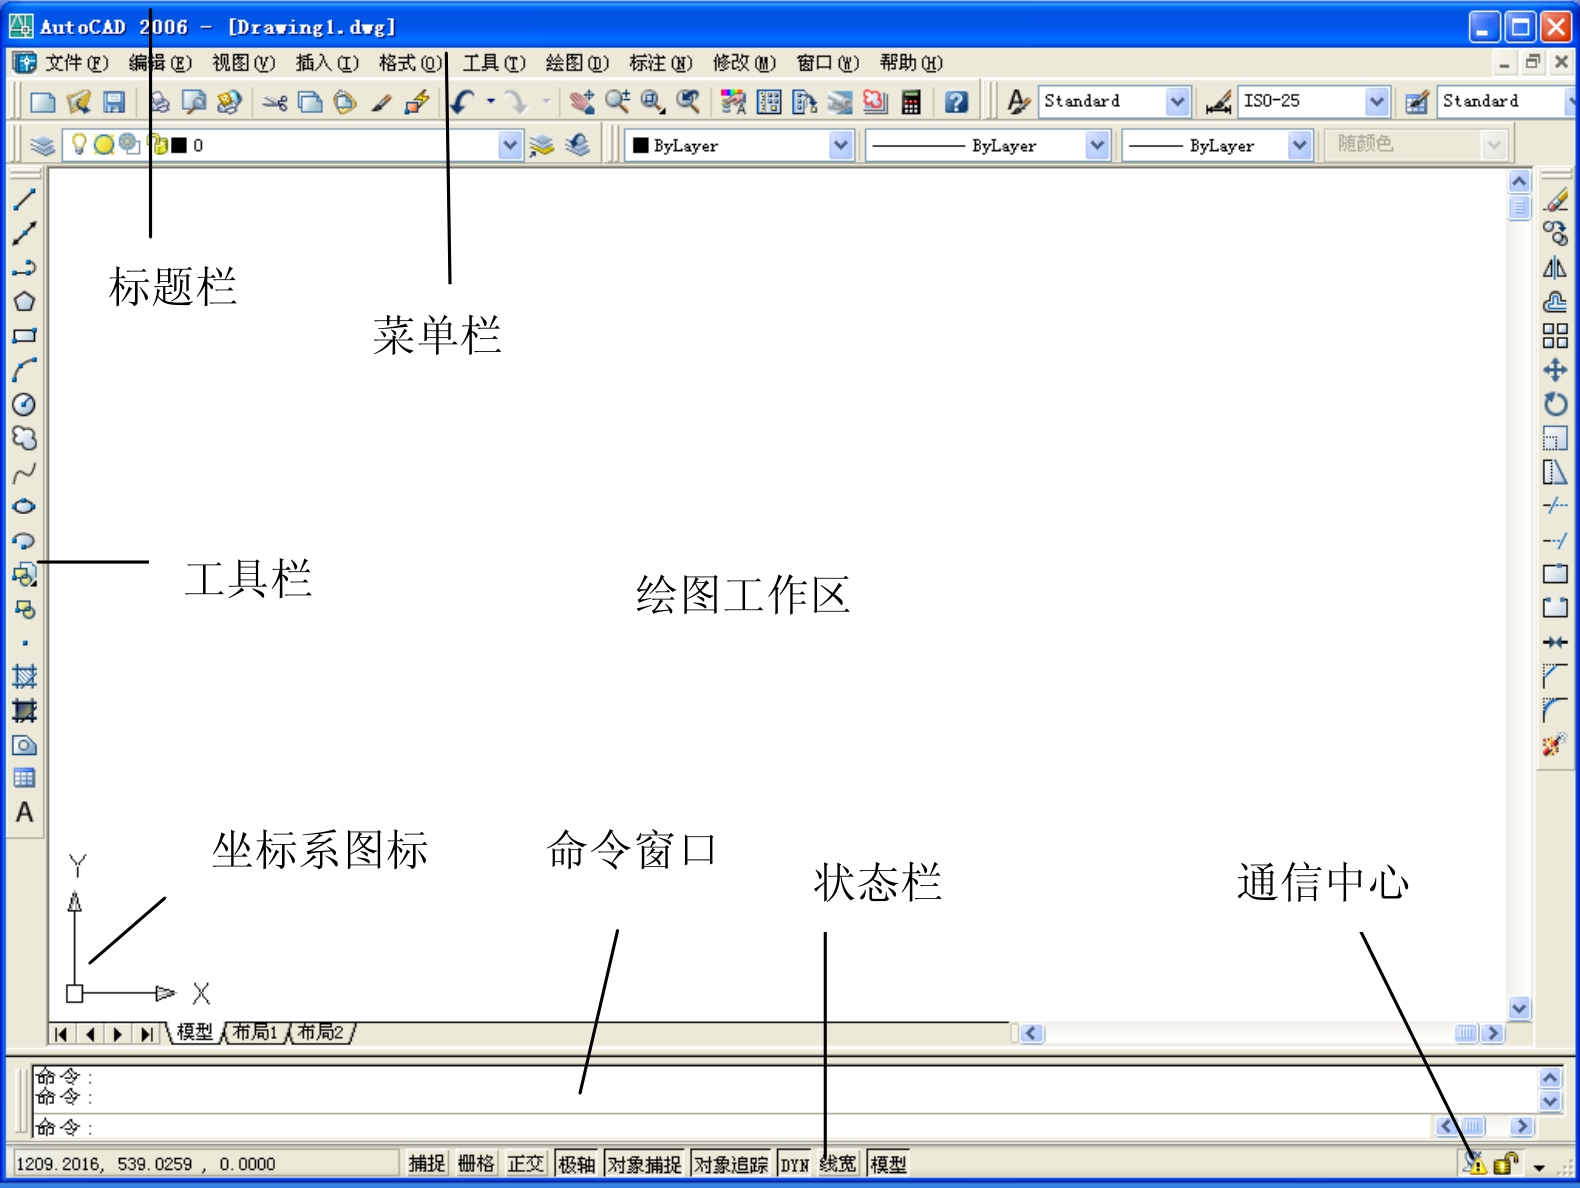
Task: Click the Explode modify tool
Action: (x=1555, y=745)
